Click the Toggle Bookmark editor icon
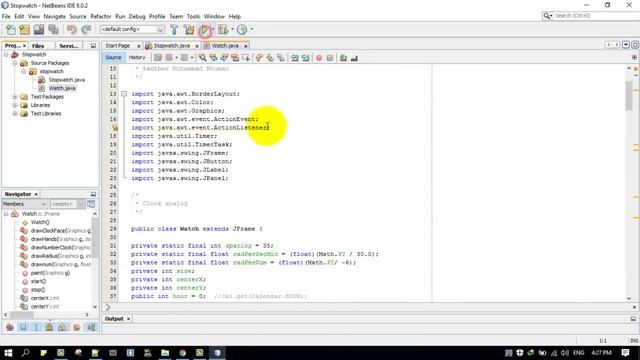This screenshot has height=360, width=640. click(280, 58)
